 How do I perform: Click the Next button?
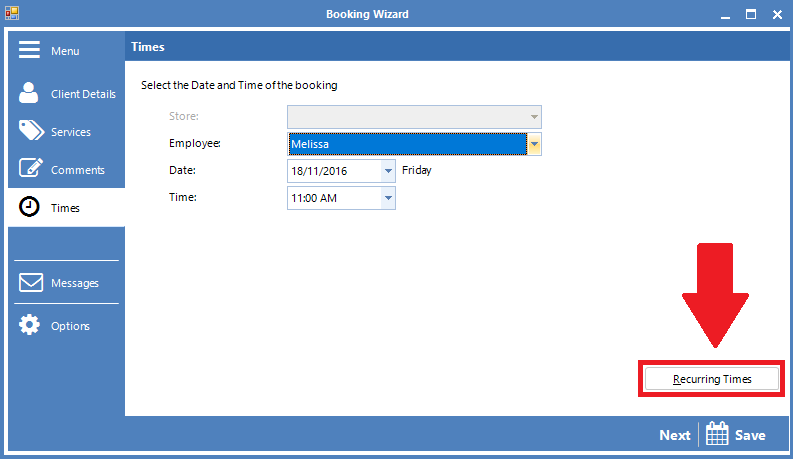click(x=674, y=435)
